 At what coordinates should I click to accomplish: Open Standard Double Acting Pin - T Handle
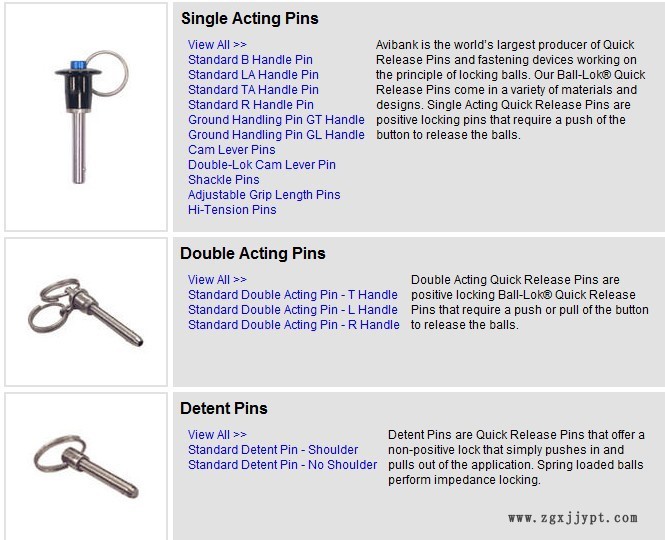[293, 295]
